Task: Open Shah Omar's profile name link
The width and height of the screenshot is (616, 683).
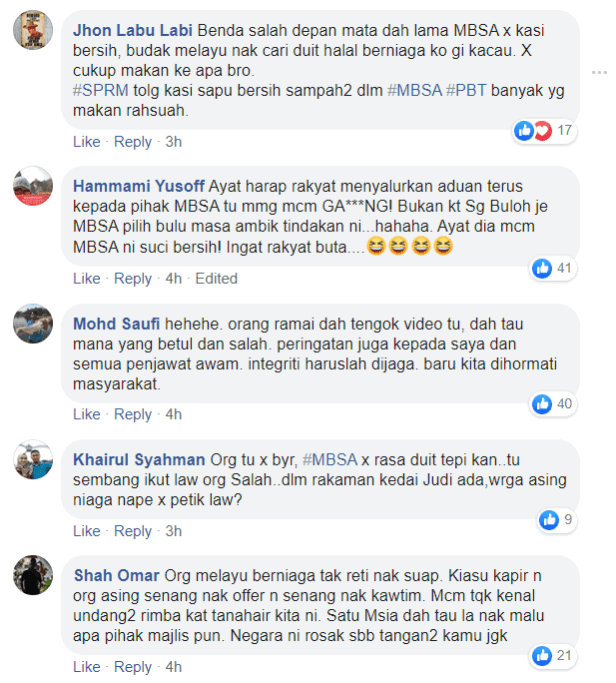Action: pos(116,575)
